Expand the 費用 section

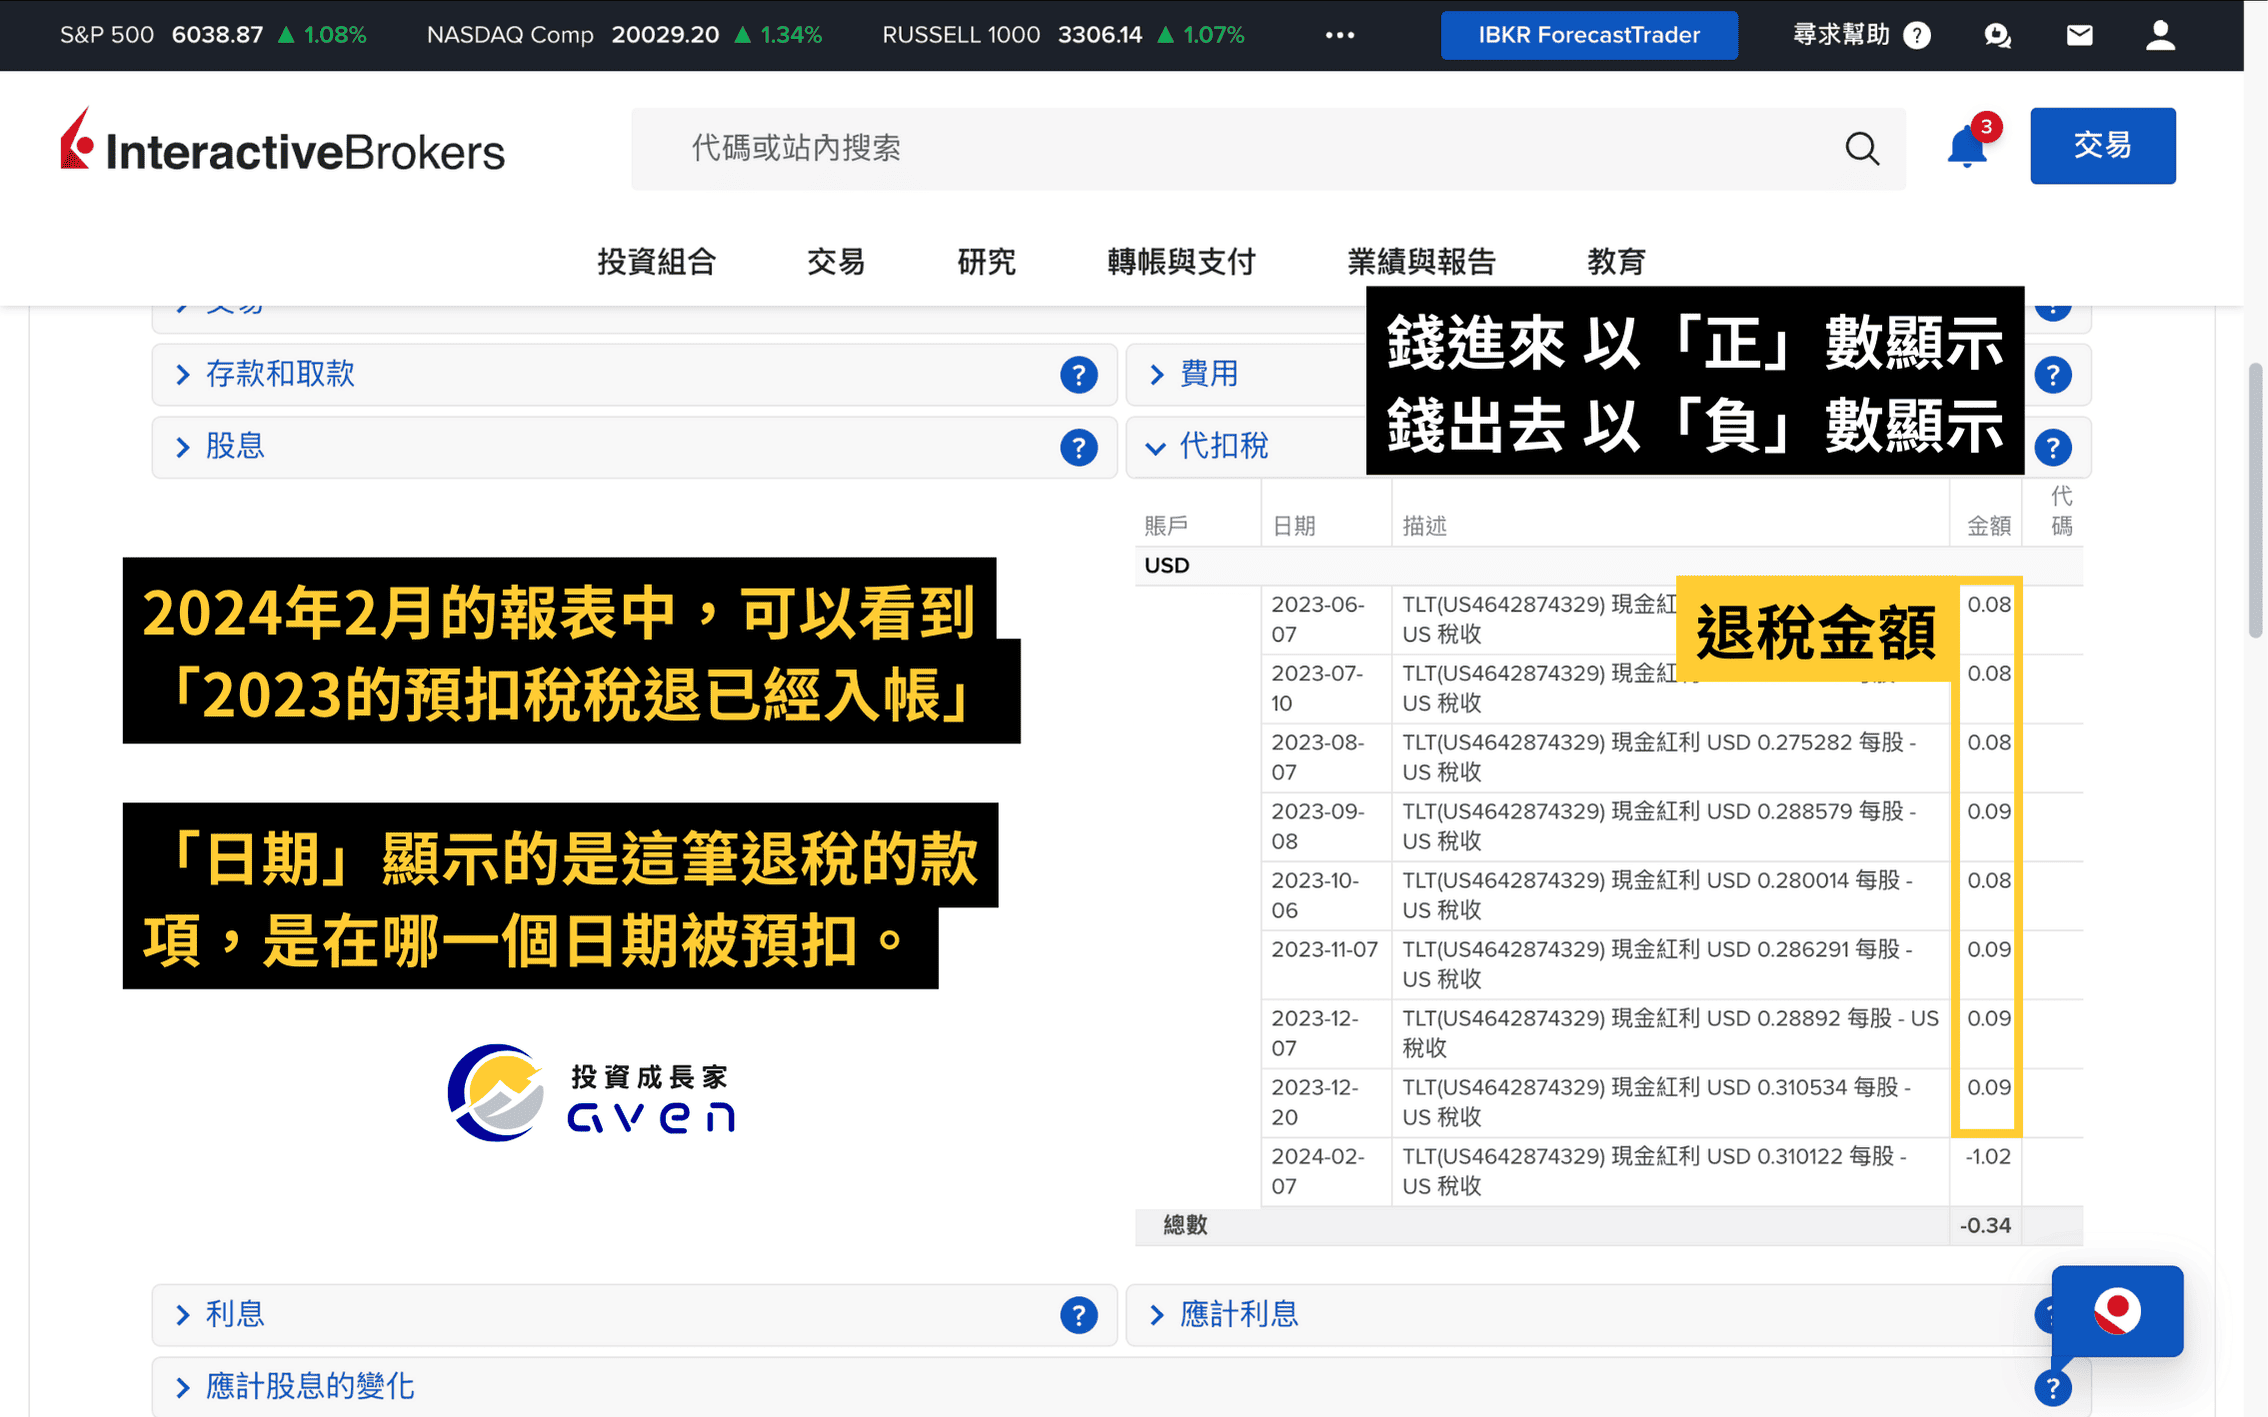[1209, 374]
